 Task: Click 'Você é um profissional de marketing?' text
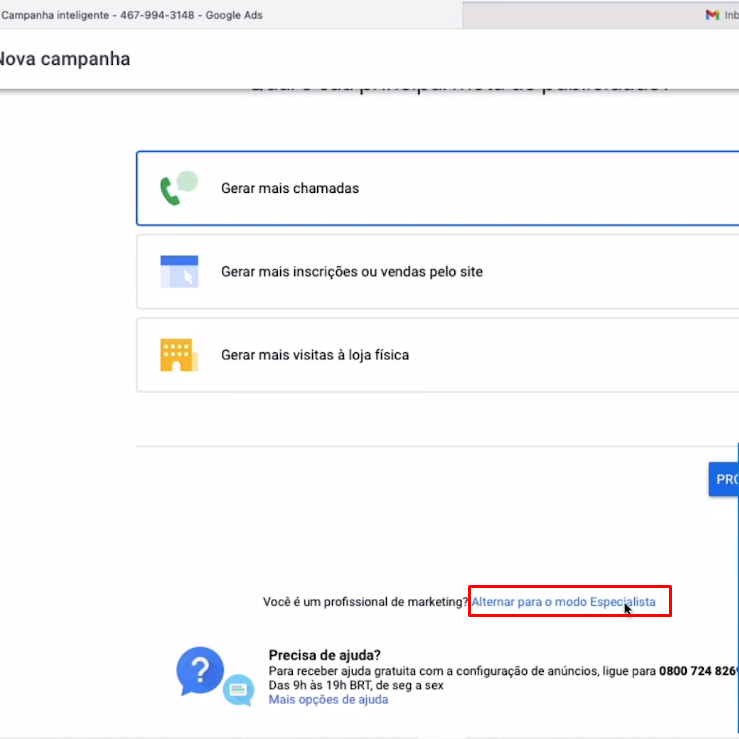point(365,602)
